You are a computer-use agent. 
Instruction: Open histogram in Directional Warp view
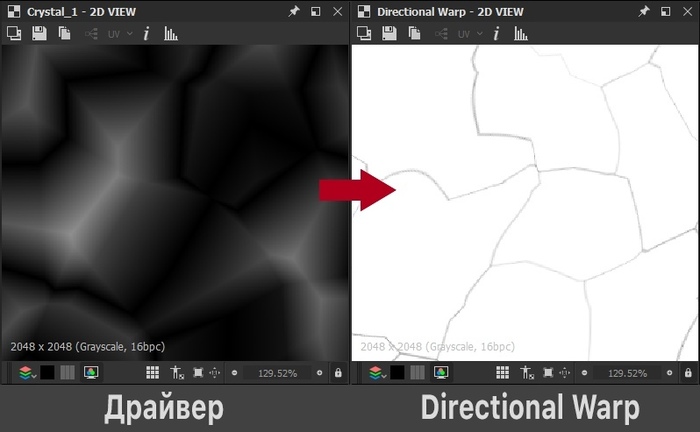point(520,33)
